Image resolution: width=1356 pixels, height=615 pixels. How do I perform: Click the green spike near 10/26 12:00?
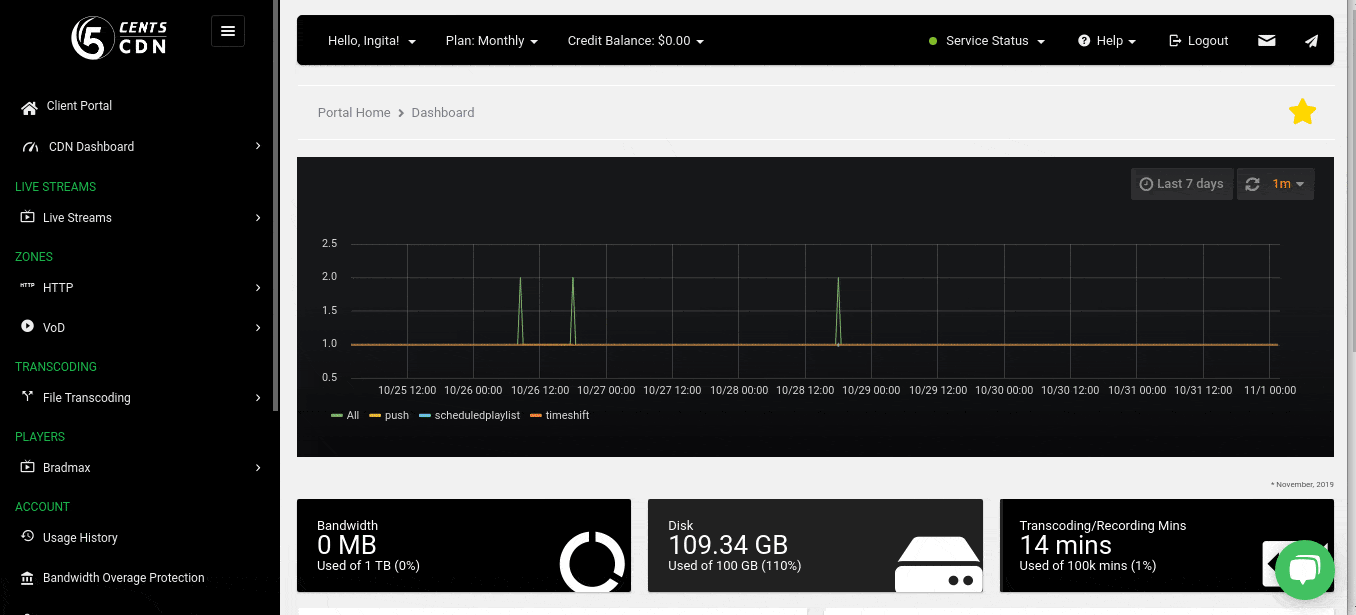click(520, 310)
